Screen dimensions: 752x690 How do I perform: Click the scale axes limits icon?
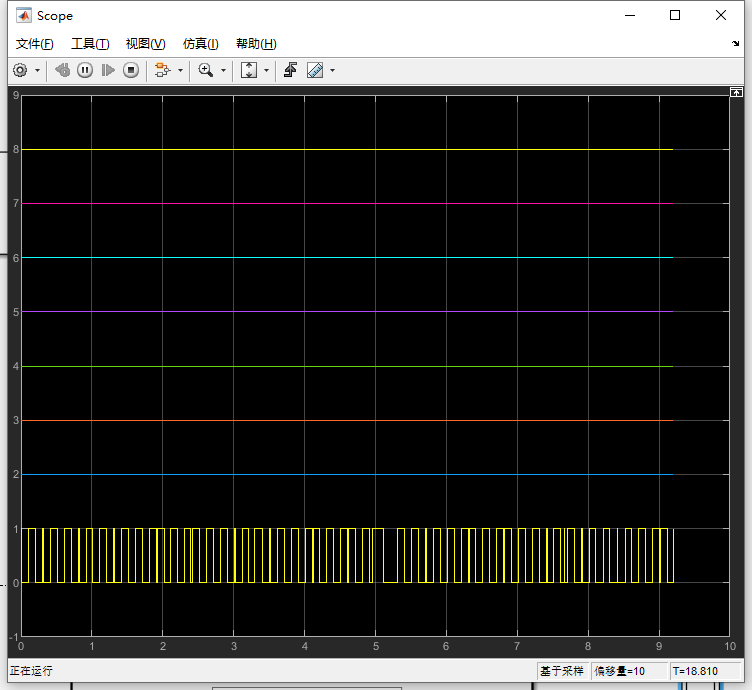249,70
